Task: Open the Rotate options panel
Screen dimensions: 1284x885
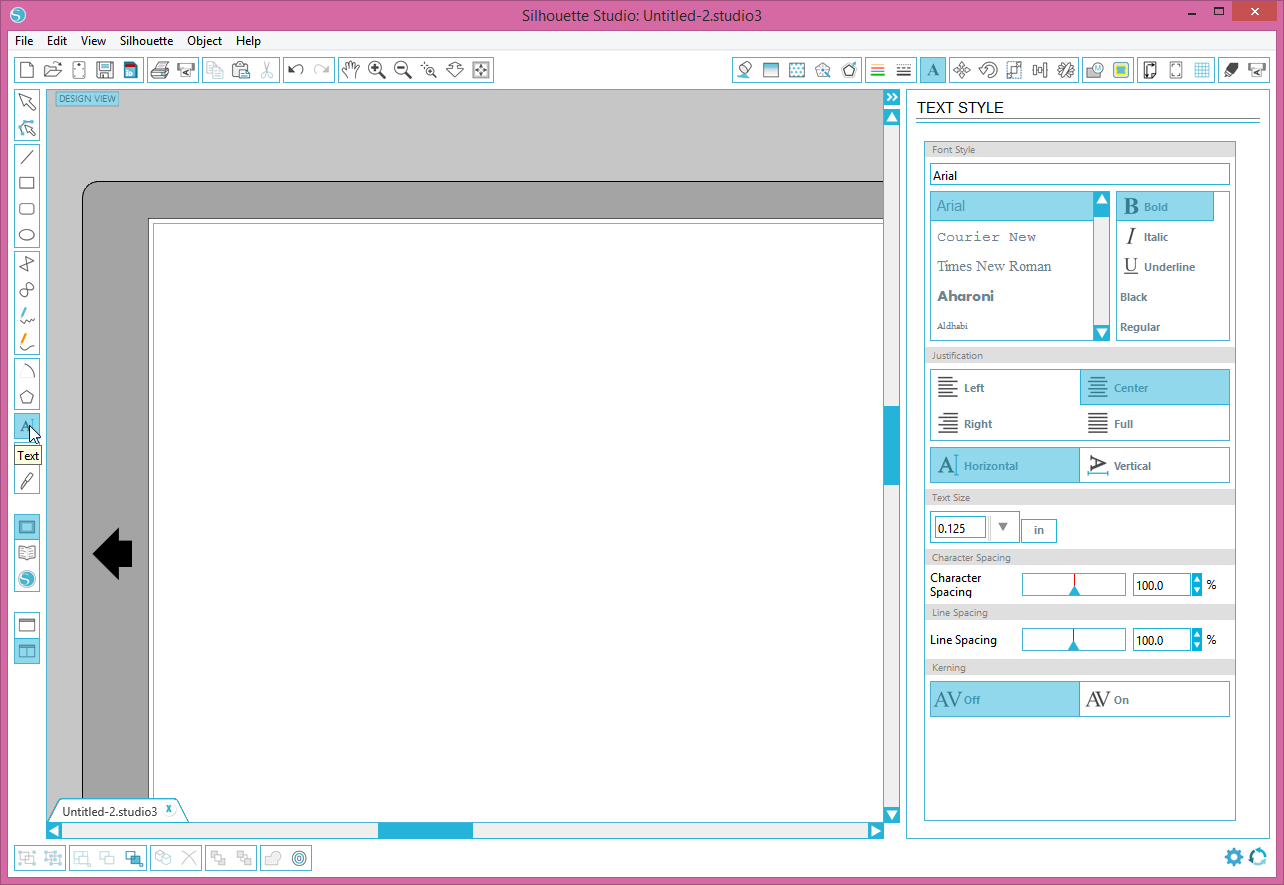Action: click(x=988, y=70)
